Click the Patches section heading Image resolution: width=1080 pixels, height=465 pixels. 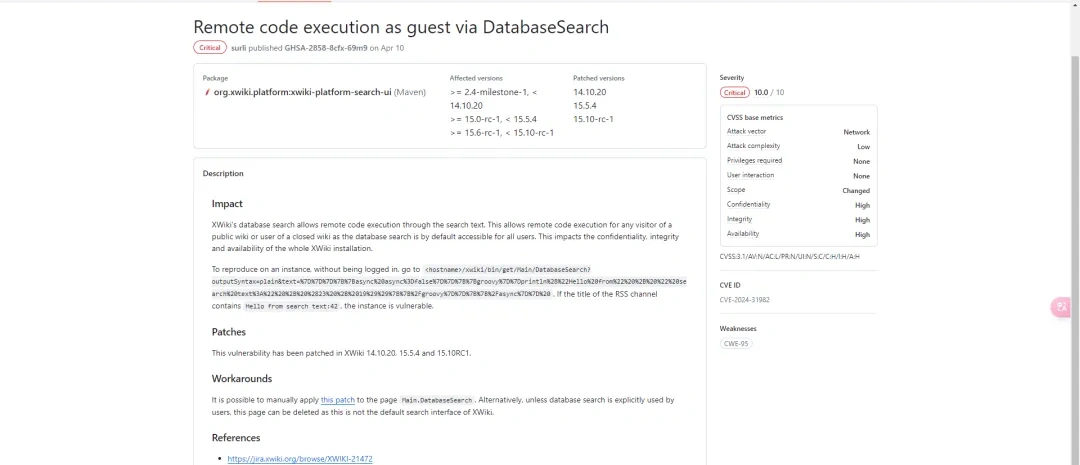click(x=229, y=332)
